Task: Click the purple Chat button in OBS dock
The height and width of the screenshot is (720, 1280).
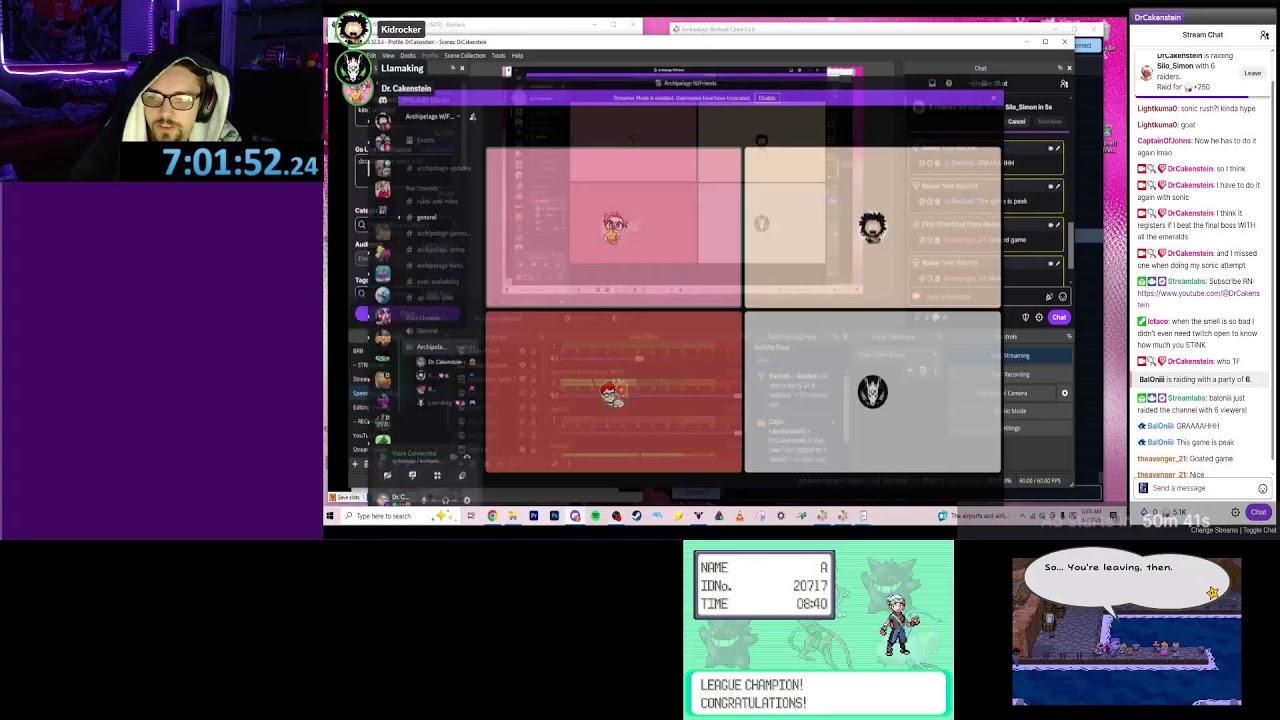Action: pos(1058,317)
